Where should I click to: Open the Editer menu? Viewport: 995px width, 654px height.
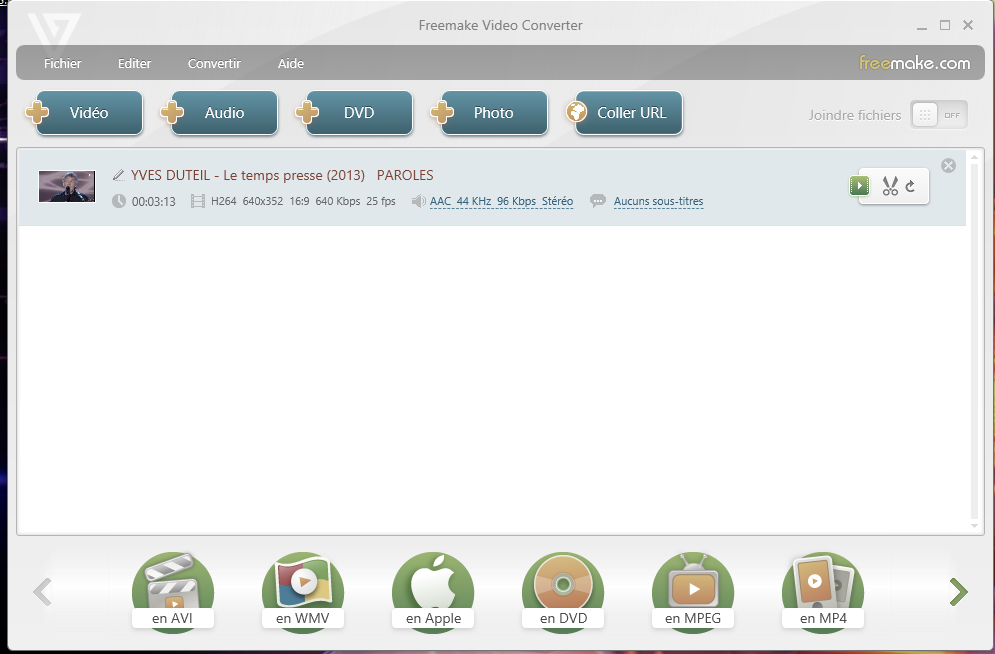pyautogui.click(x=135, y=63)
